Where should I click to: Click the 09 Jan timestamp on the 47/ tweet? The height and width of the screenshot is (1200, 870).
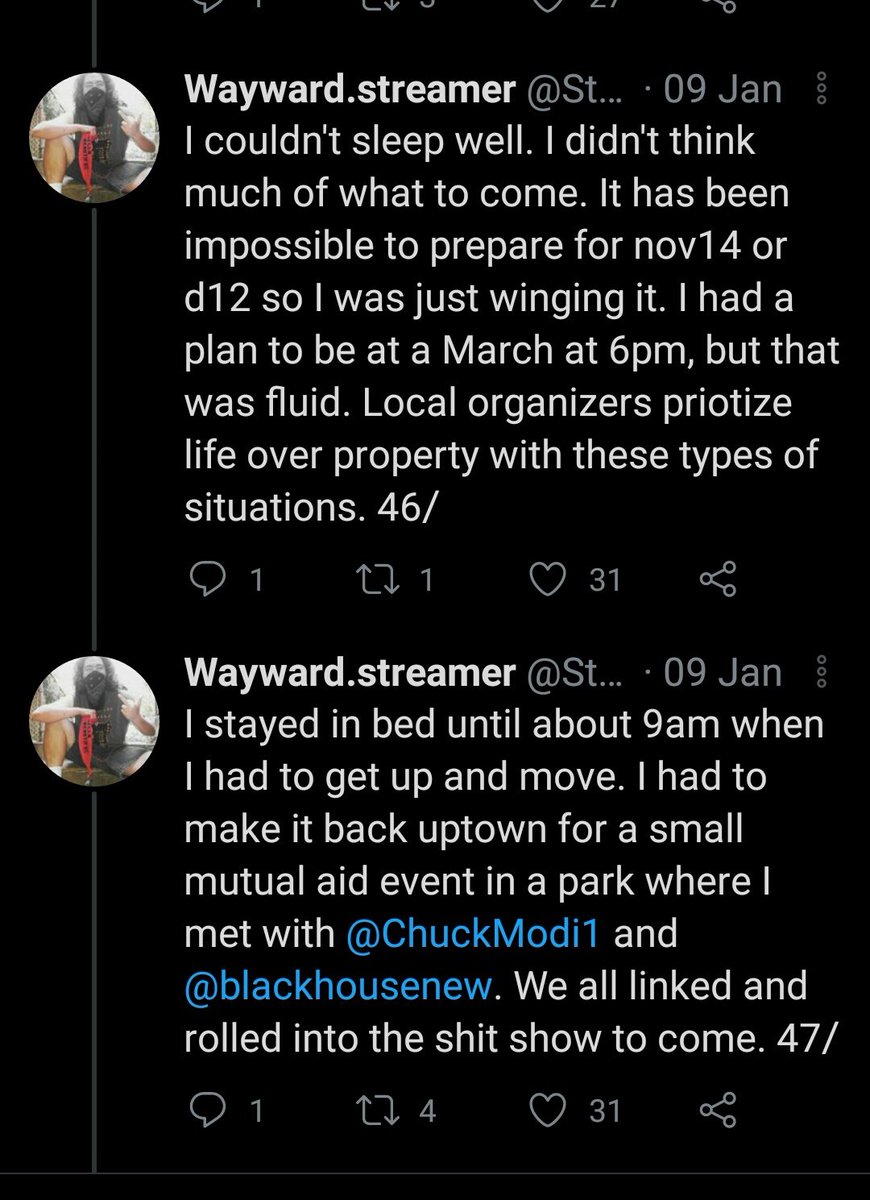coord(722,672)
